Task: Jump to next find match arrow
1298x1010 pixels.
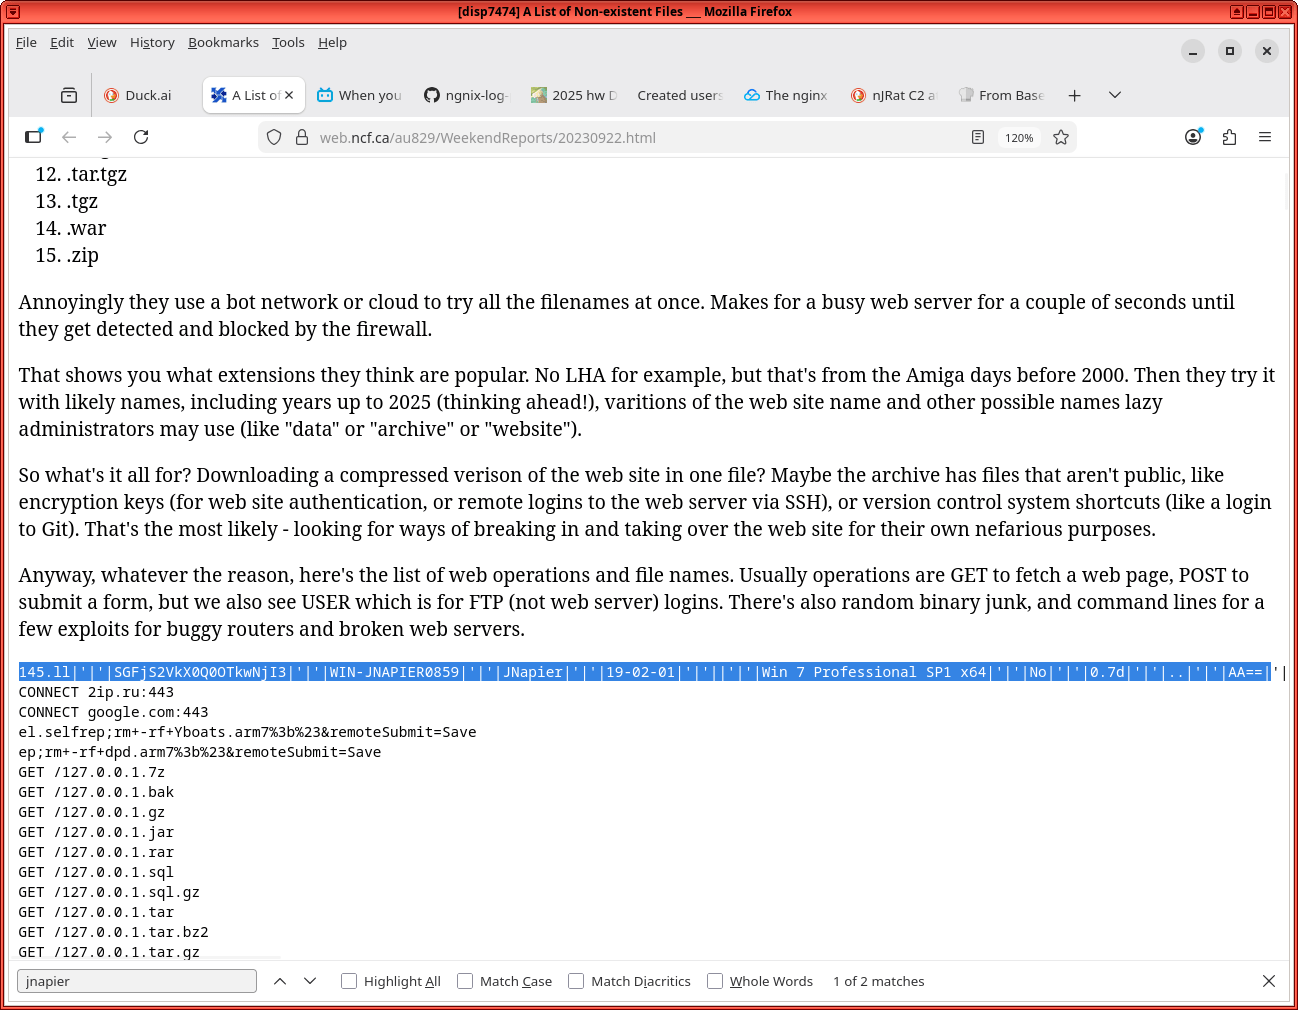Action: 310,981
